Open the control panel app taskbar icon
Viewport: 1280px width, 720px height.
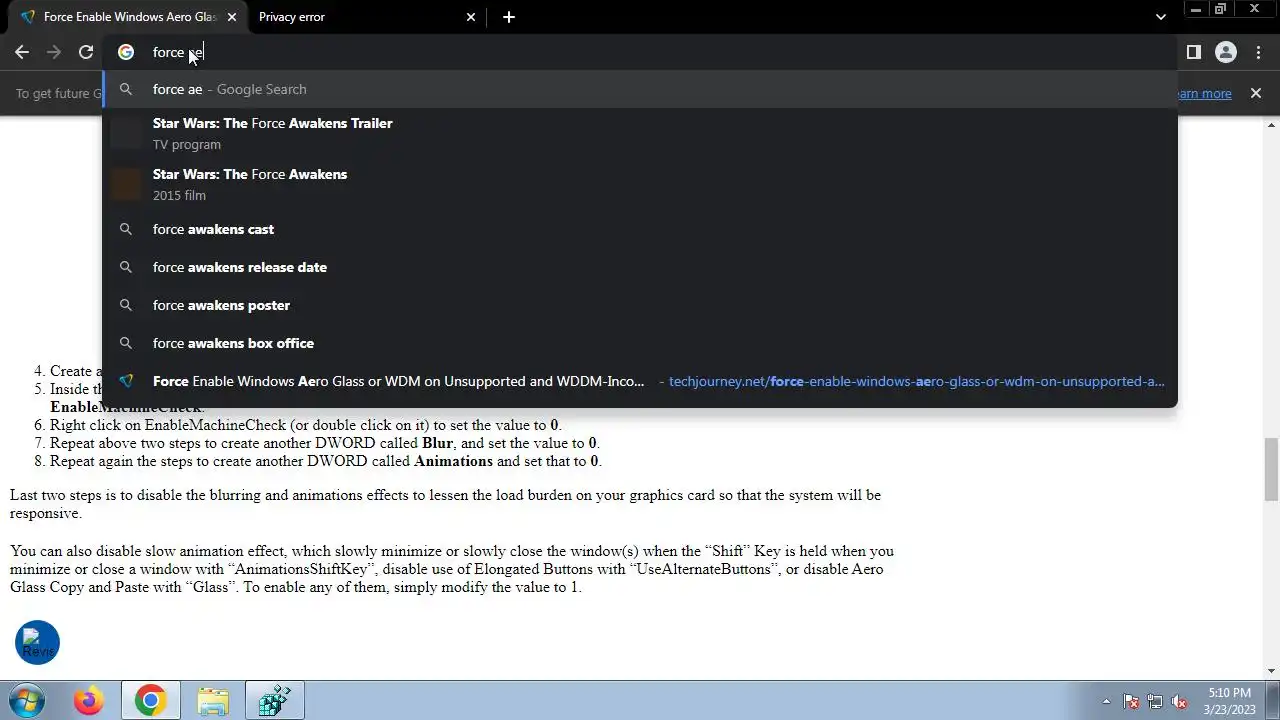pyautogui.click(x=275, y=701)
